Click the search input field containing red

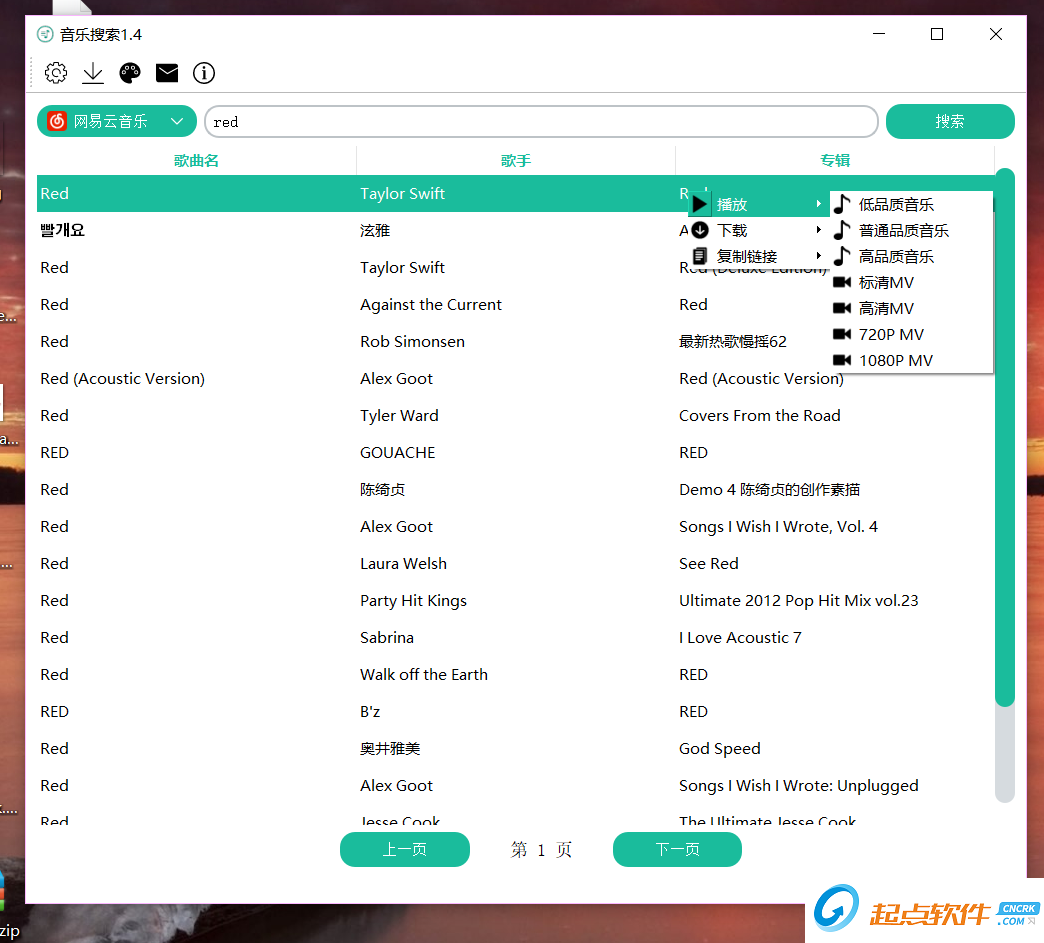coord(541,122)
